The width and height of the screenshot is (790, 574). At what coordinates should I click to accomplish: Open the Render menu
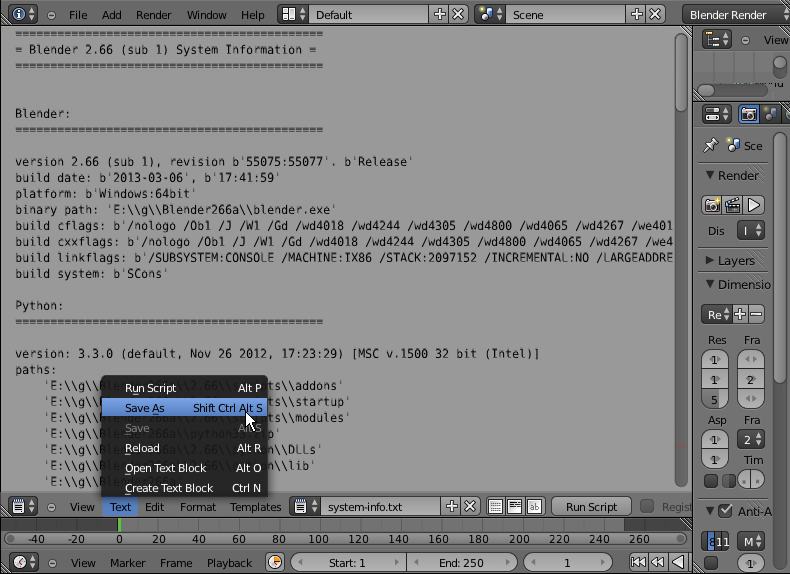click(x=154, y=15)
